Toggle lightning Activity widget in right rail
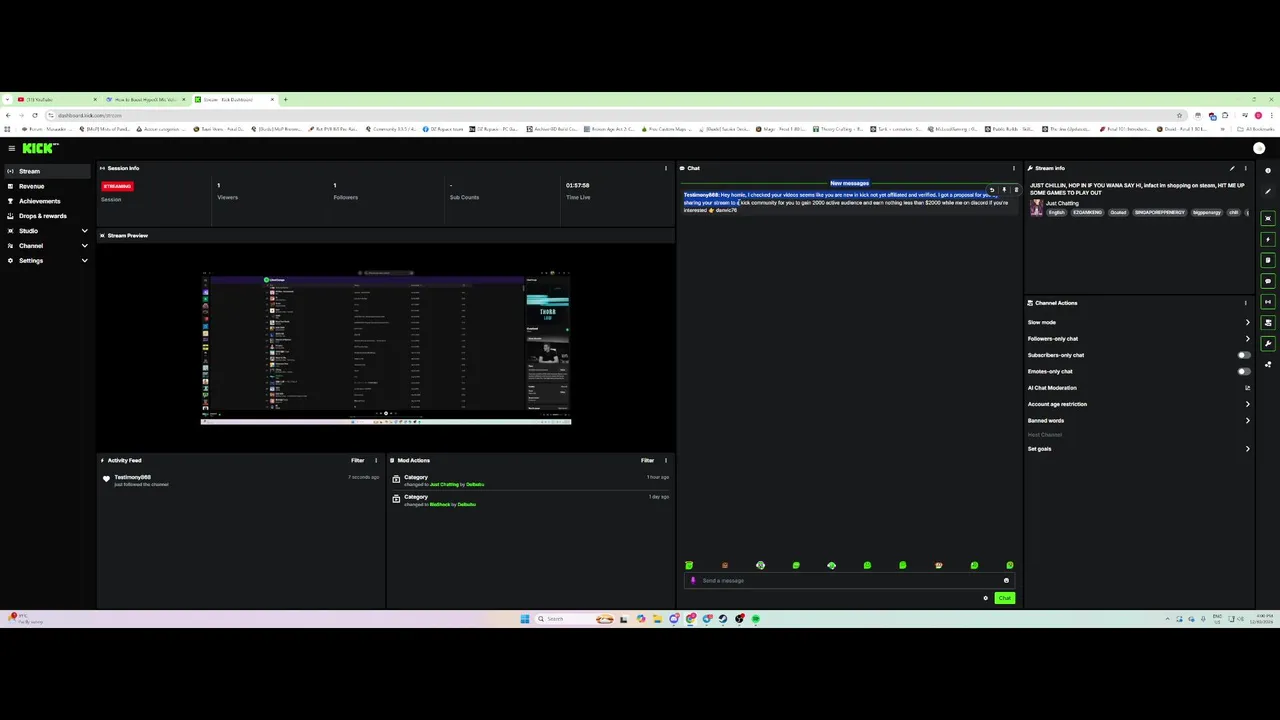This screenshot has width=1280, height=720. click(1268, 239)
